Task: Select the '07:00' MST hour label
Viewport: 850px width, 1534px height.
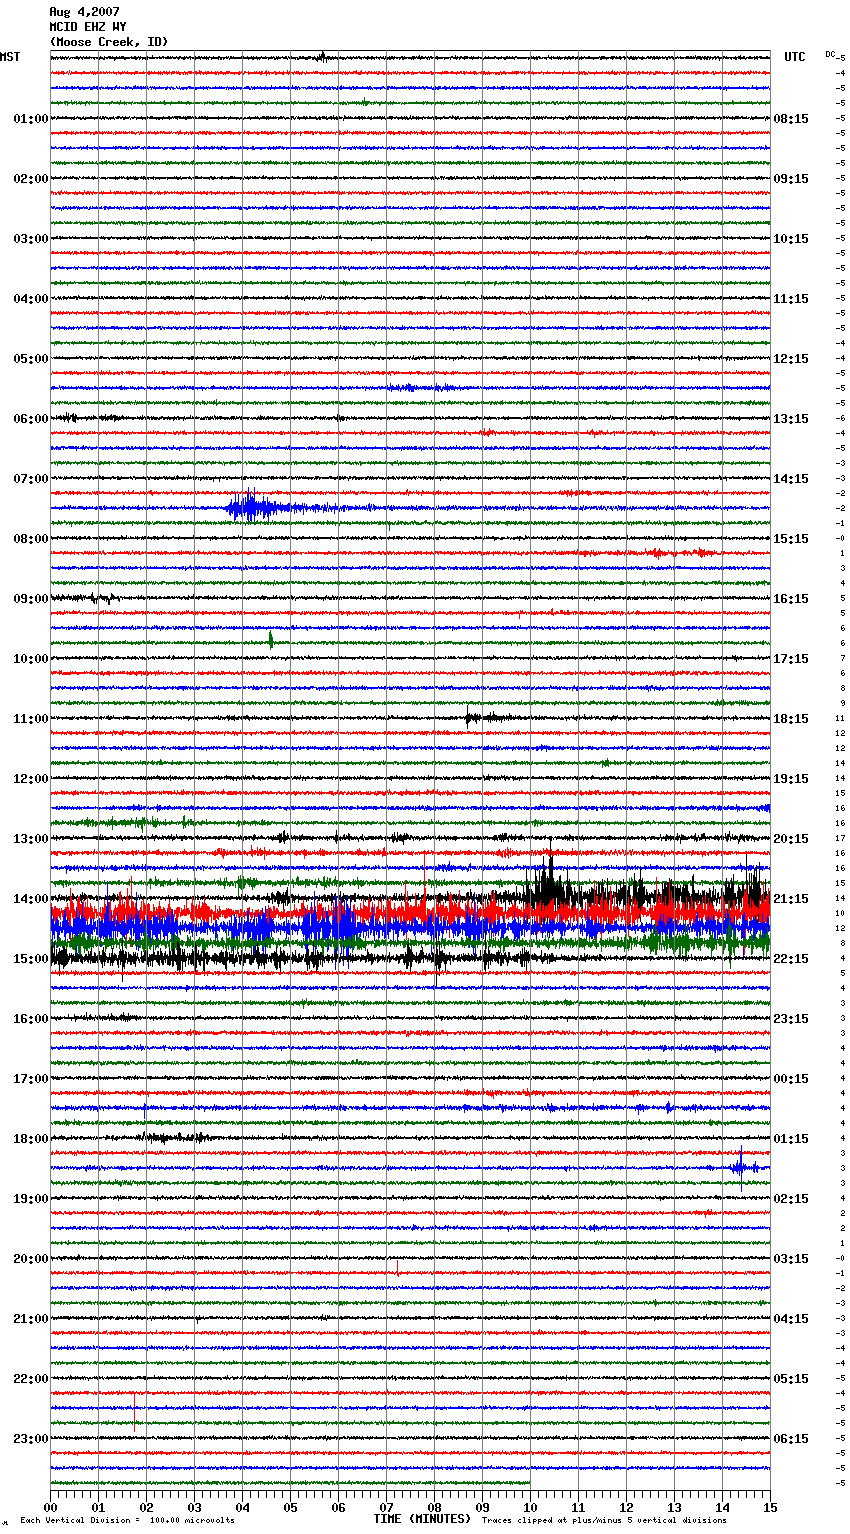Action: coord(30,479)
